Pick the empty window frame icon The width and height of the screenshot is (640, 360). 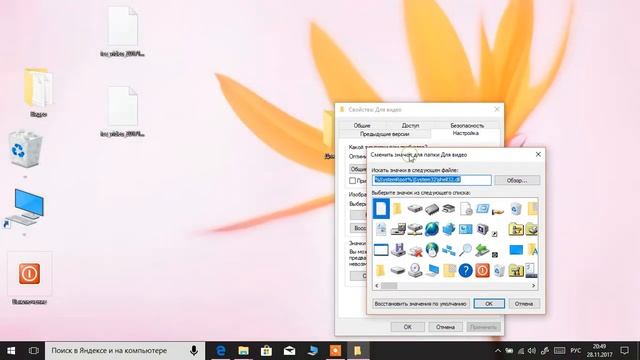point(381,250)
